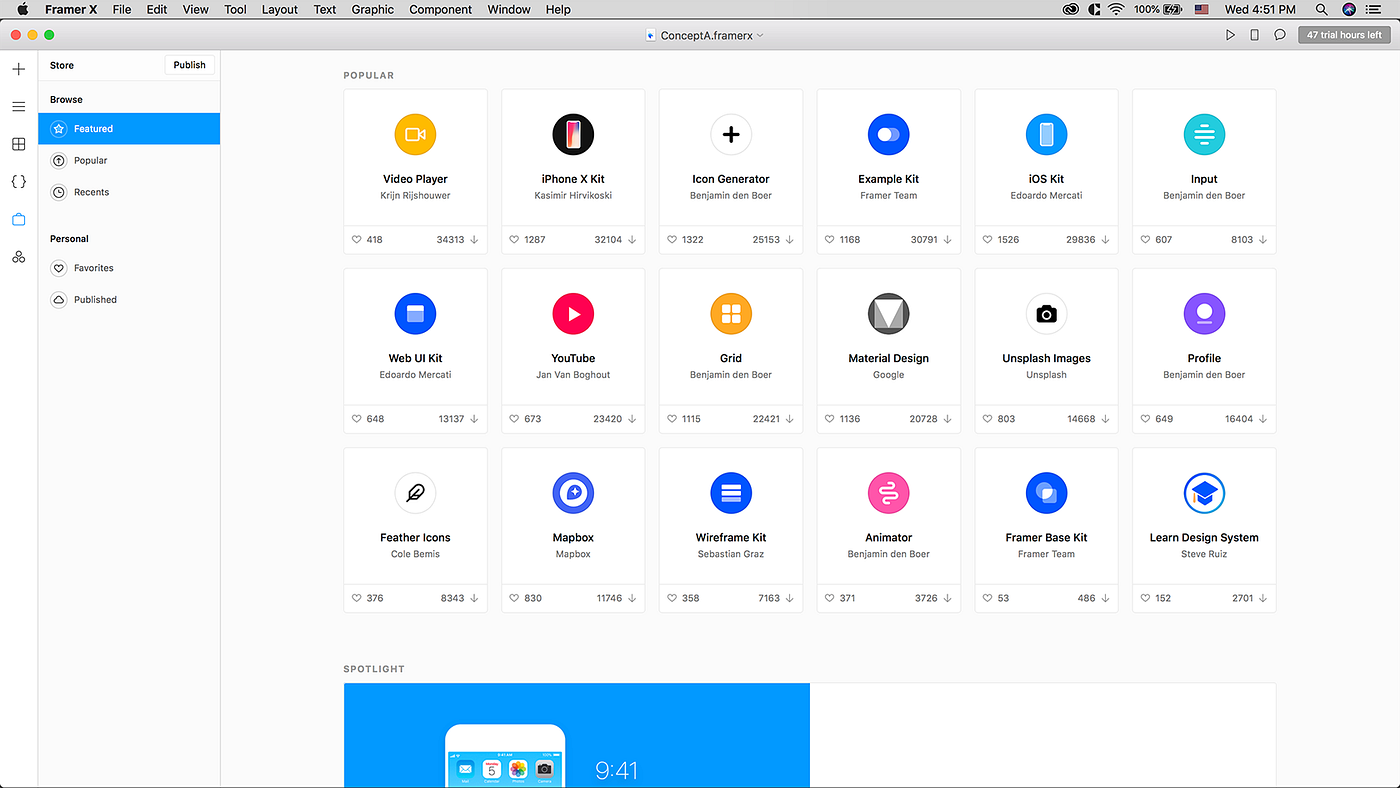Like the Profile package with heart
This screenshot has height=788, width=1400.
[1146, 419]
